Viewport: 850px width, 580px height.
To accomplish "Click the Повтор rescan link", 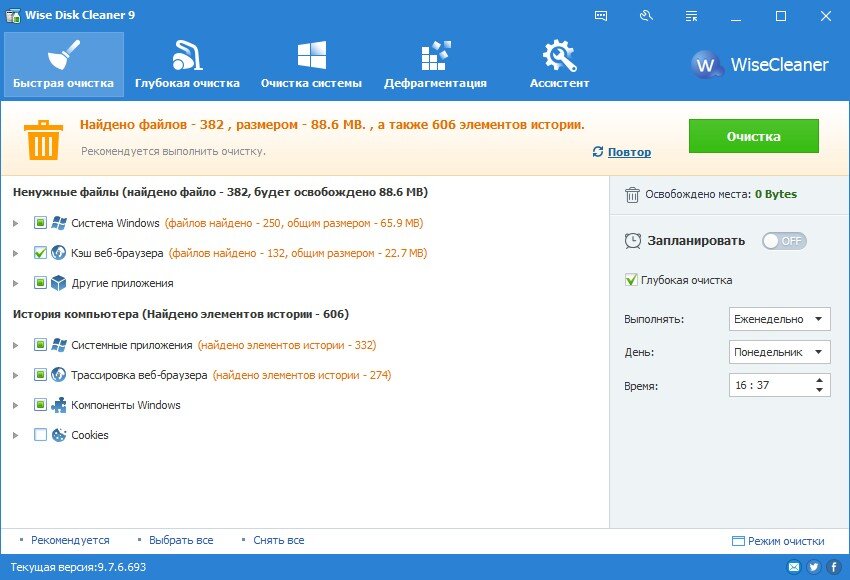I will click(629, 152).
